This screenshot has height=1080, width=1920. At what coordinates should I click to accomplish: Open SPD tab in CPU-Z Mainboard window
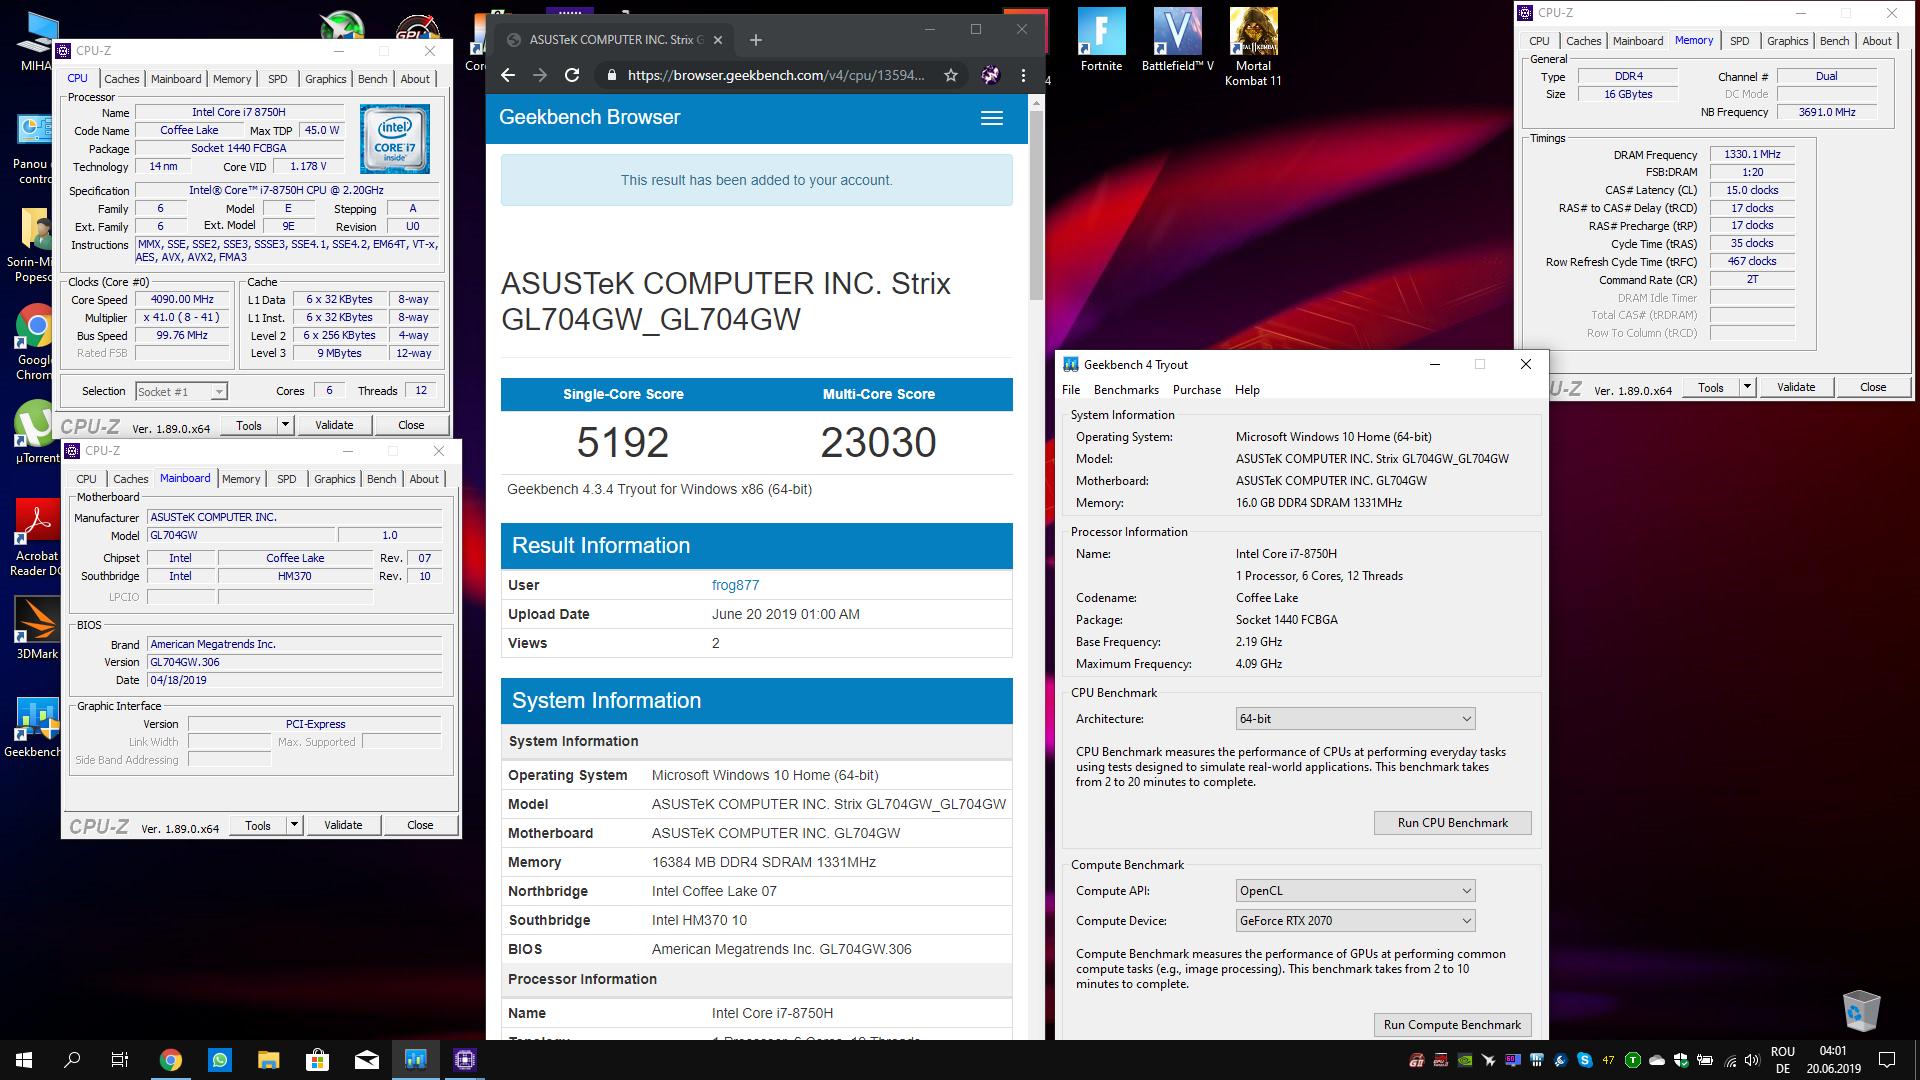(286, 479)
